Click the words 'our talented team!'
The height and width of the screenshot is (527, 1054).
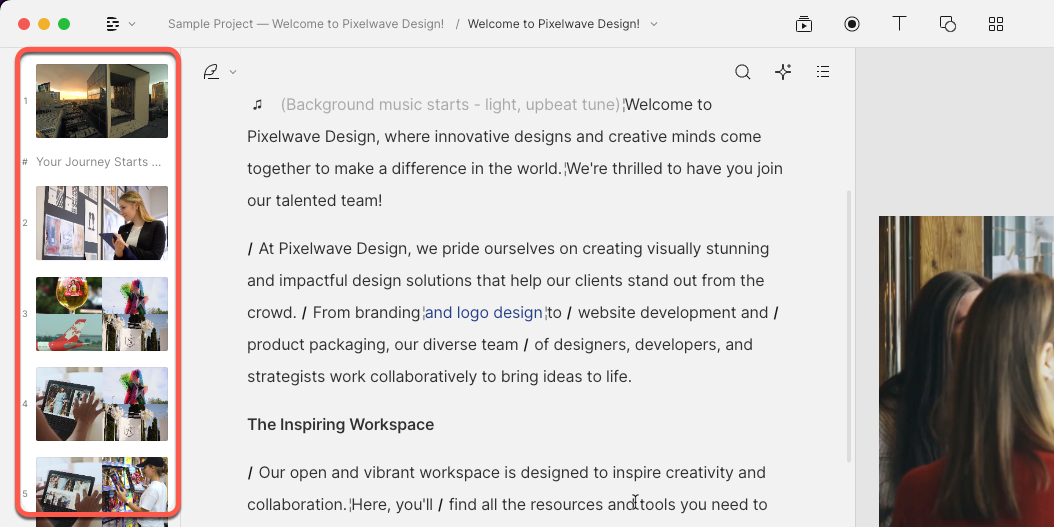(x=315, y=200)
